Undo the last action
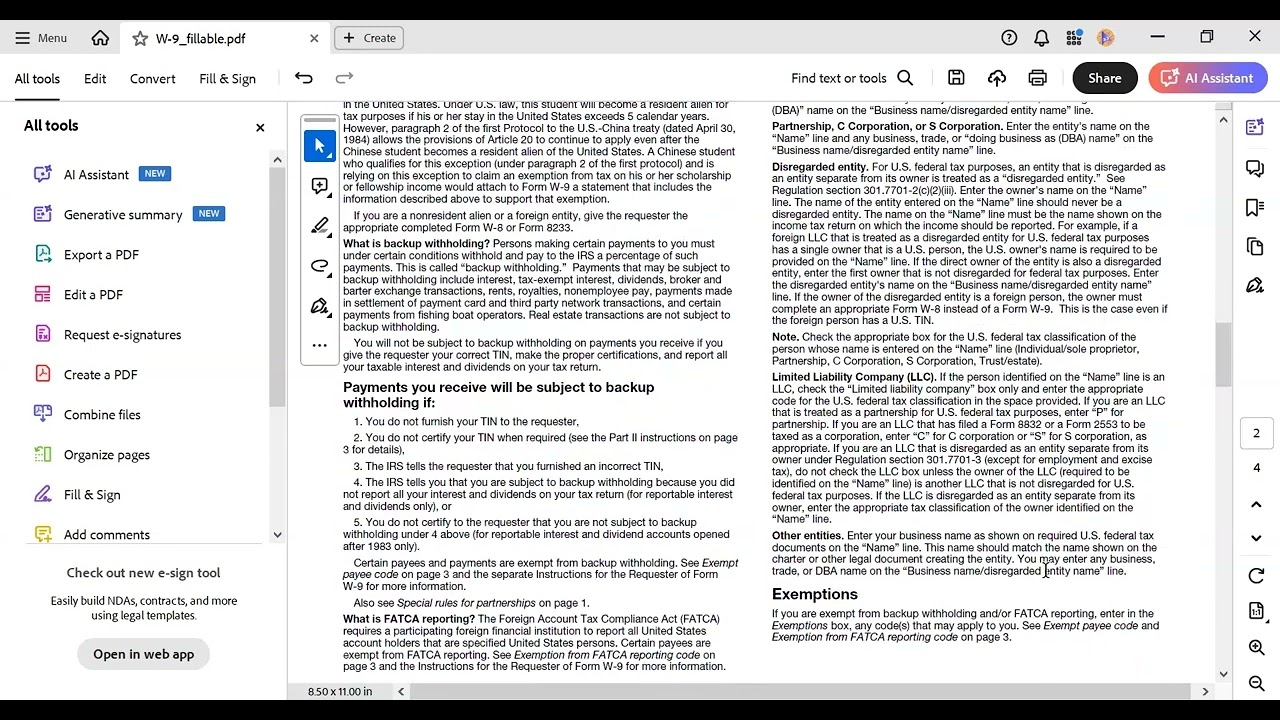Viewport: 1280px width, 720px height. [304, 78]
